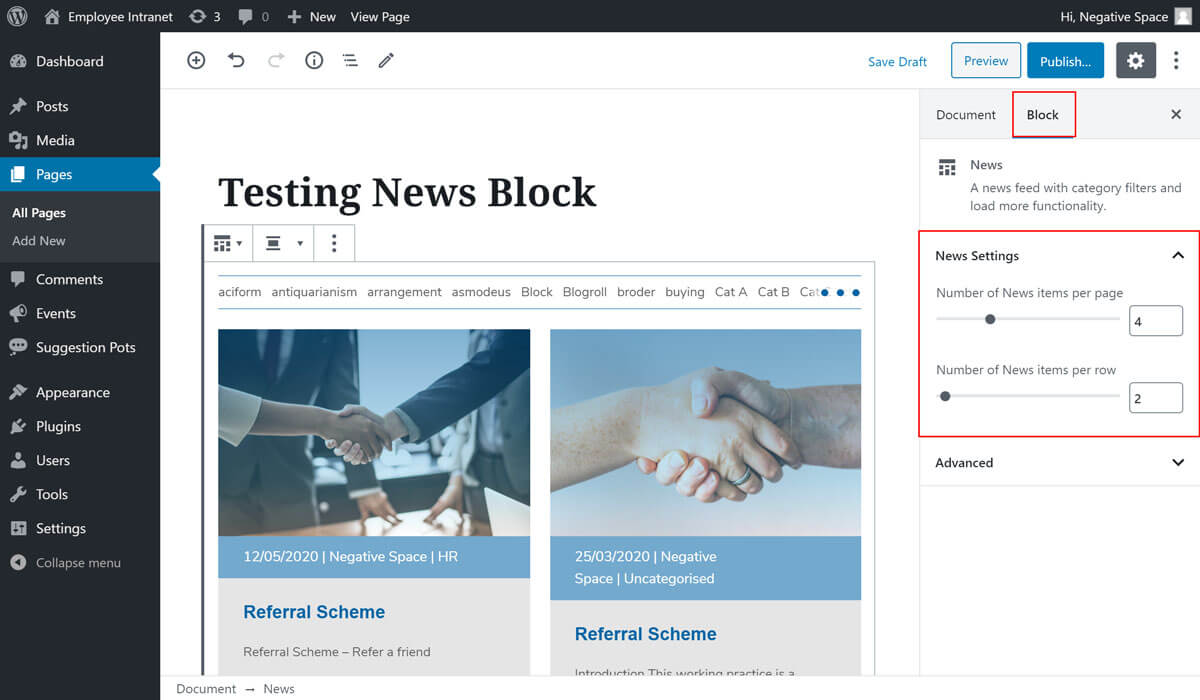Collapse the News Settings panel
1200x700 pixels.
tap(1177, 256)
